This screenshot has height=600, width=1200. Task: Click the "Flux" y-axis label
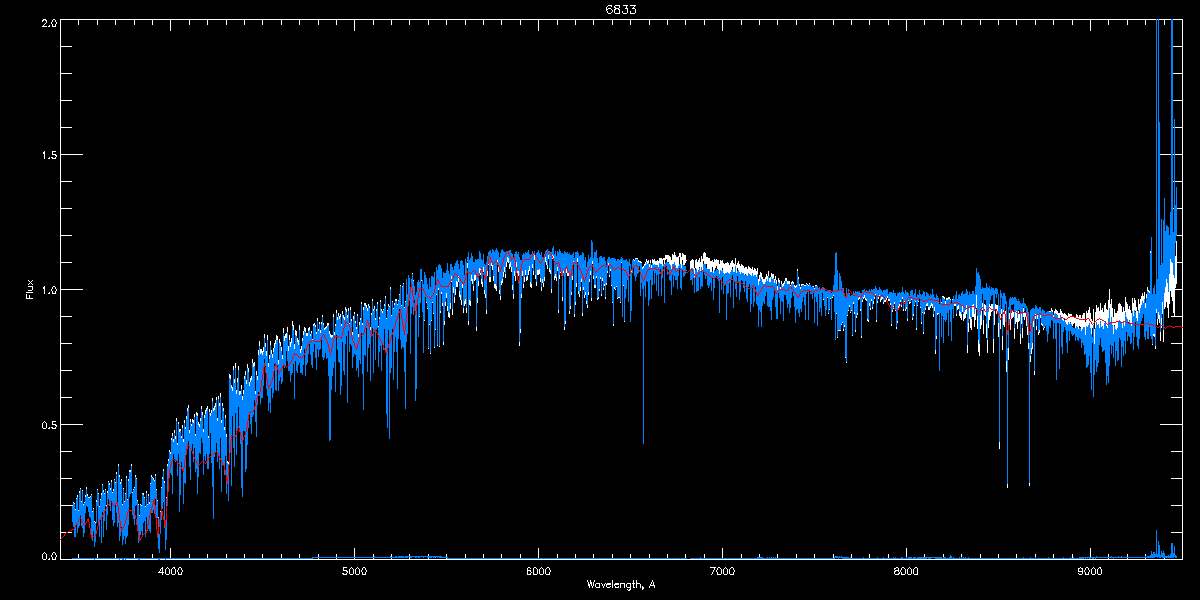(29, 289)
